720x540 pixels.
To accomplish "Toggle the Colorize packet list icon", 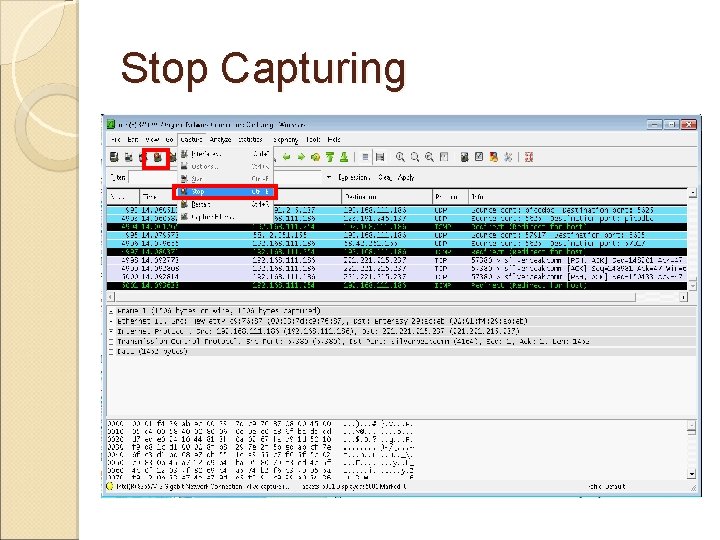I will [365, 157].
